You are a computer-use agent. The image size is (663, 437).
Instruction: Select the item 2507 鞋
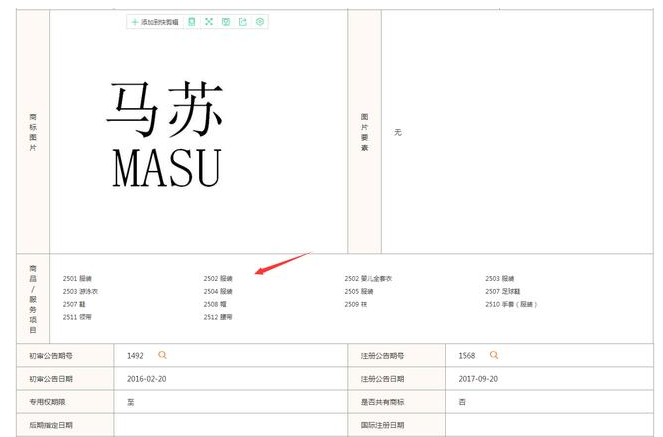point(74,304)
